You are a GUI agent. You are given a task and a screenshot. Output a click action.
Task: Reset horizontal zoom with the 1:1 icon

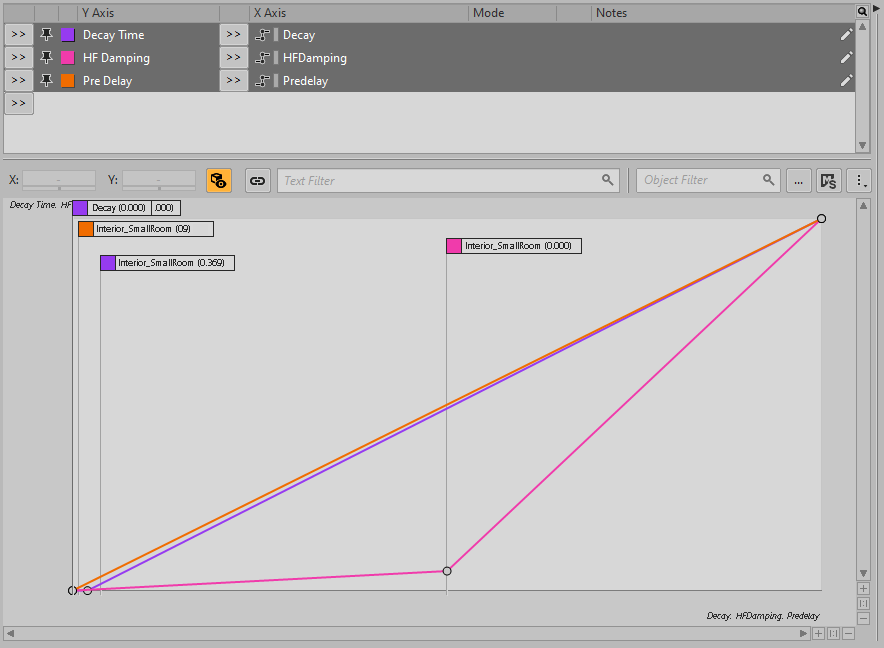(833, 633)
